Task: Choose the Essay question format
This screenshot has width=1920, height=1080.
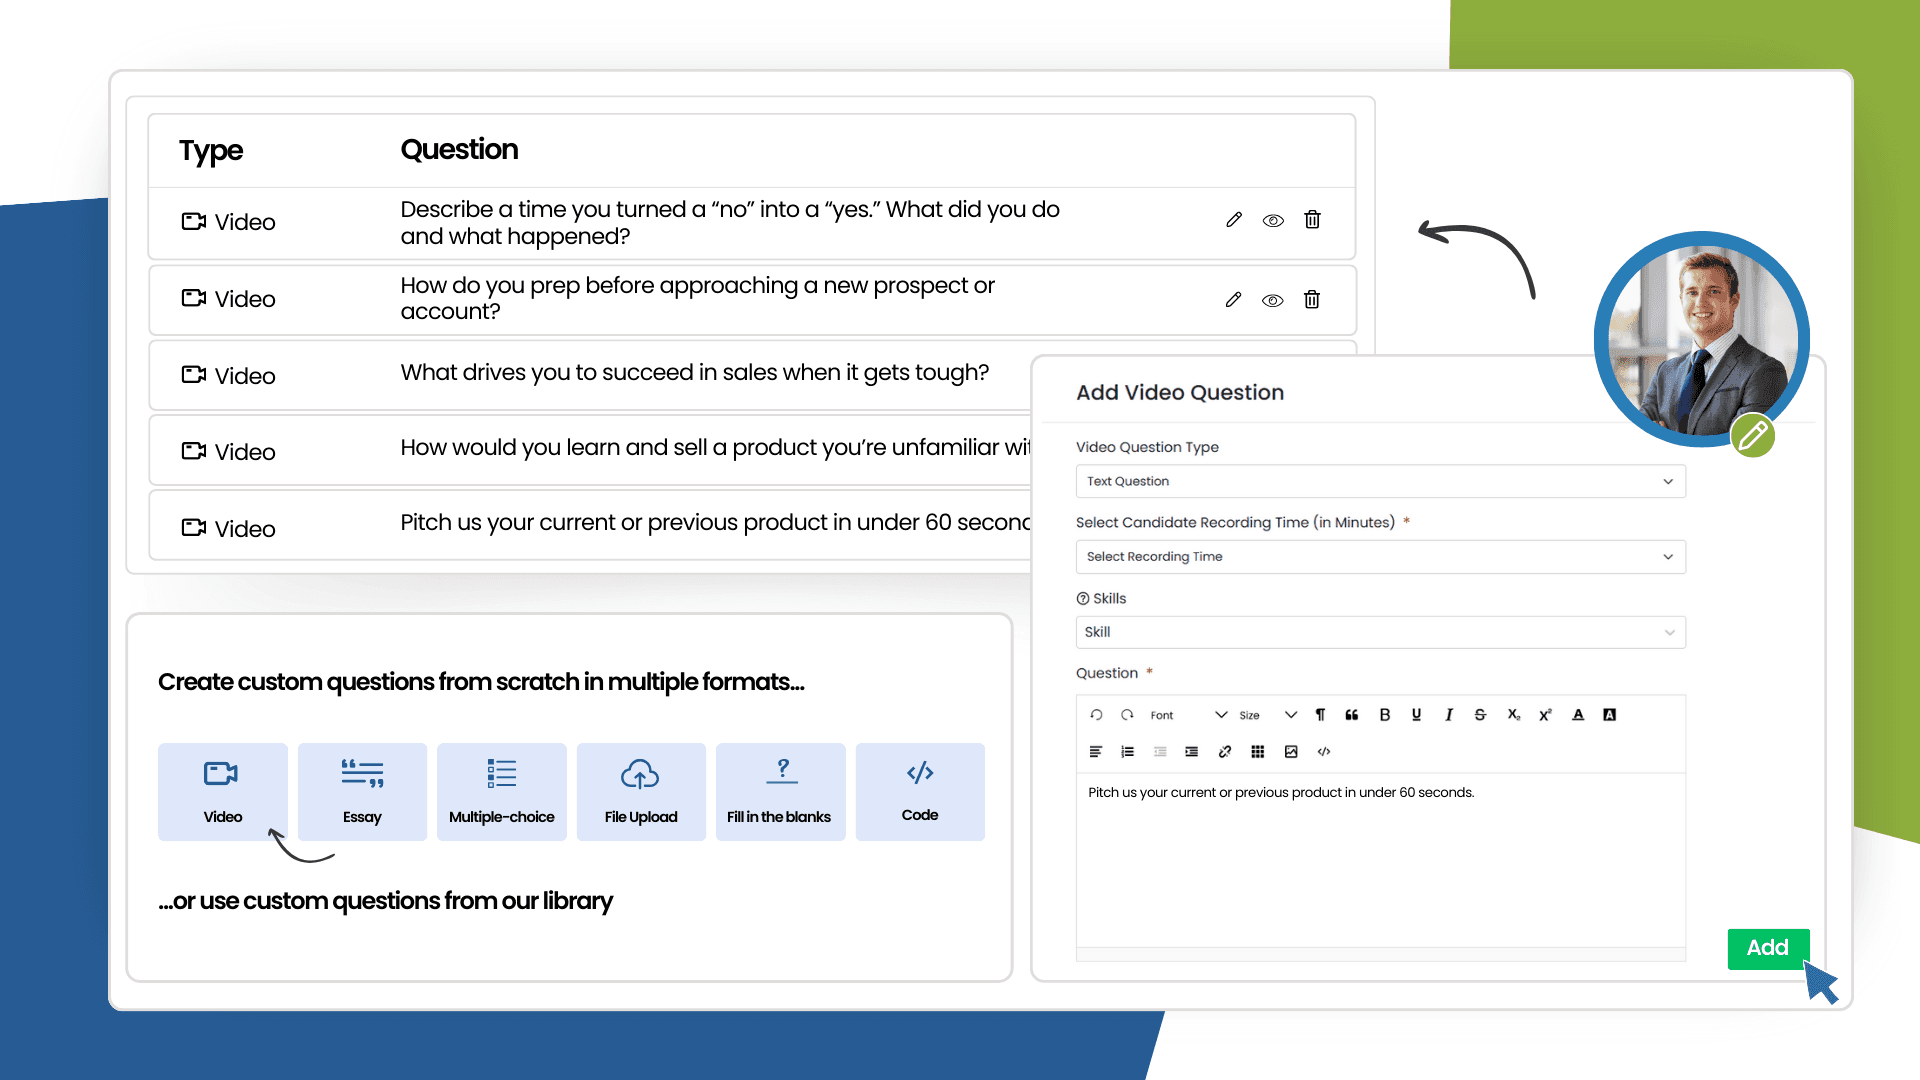Action: (362, 791)
